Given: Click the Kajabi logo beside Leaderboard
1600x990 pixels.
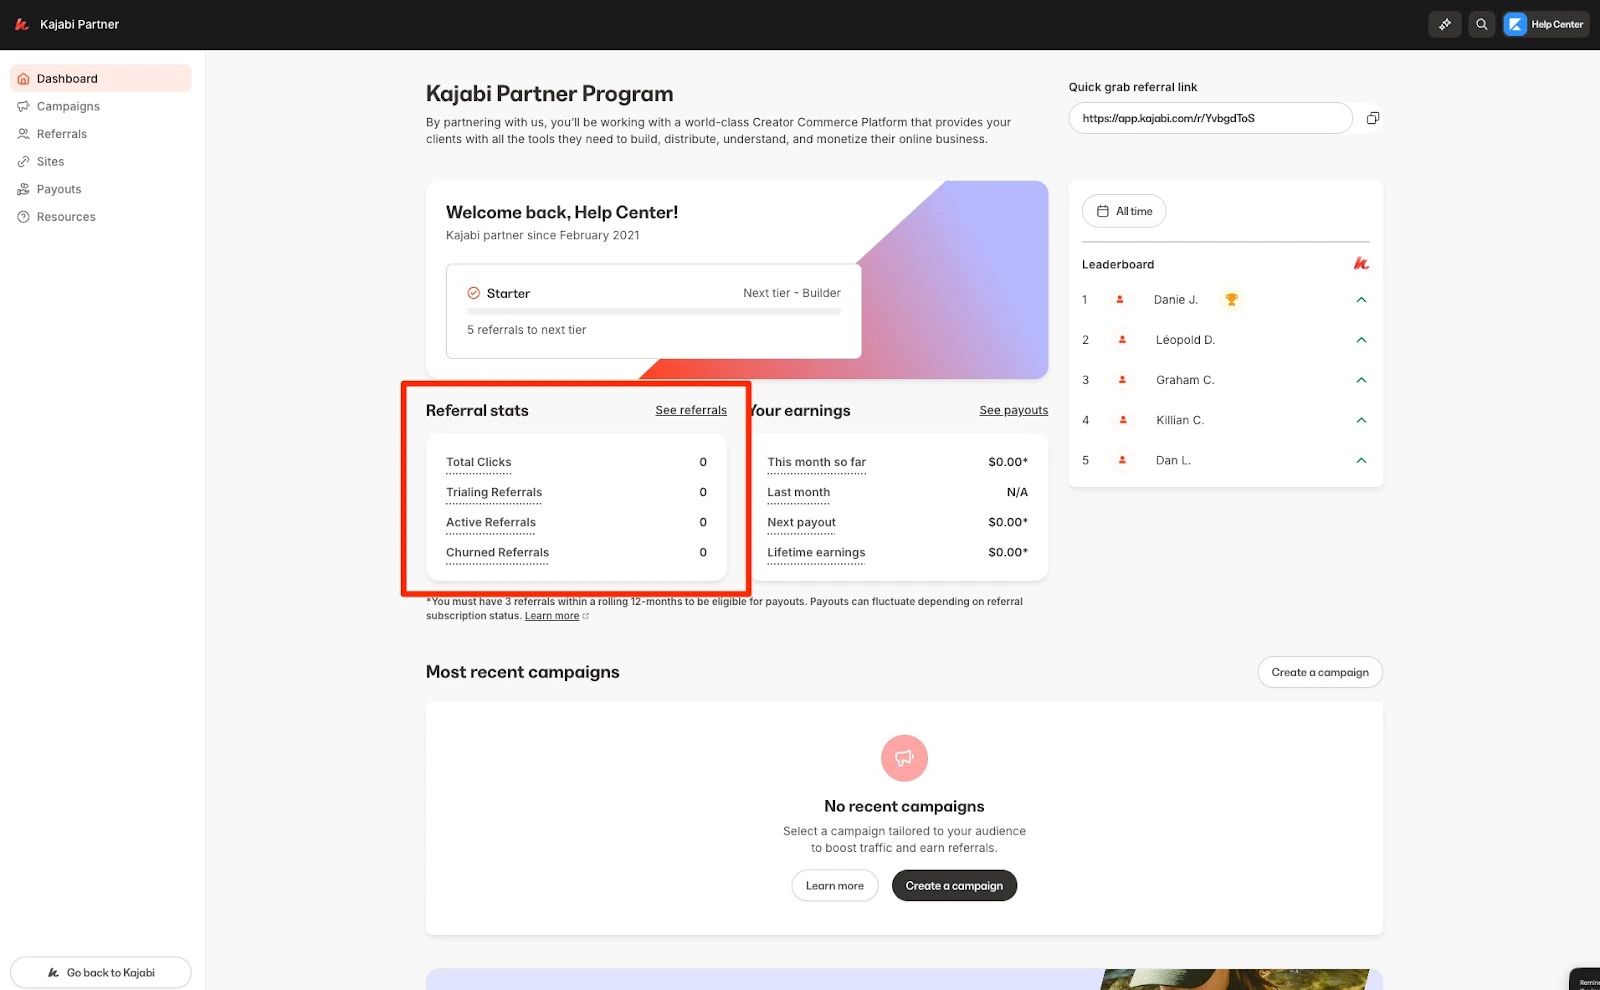Looking at the screenshot, I should point(1361,264).
